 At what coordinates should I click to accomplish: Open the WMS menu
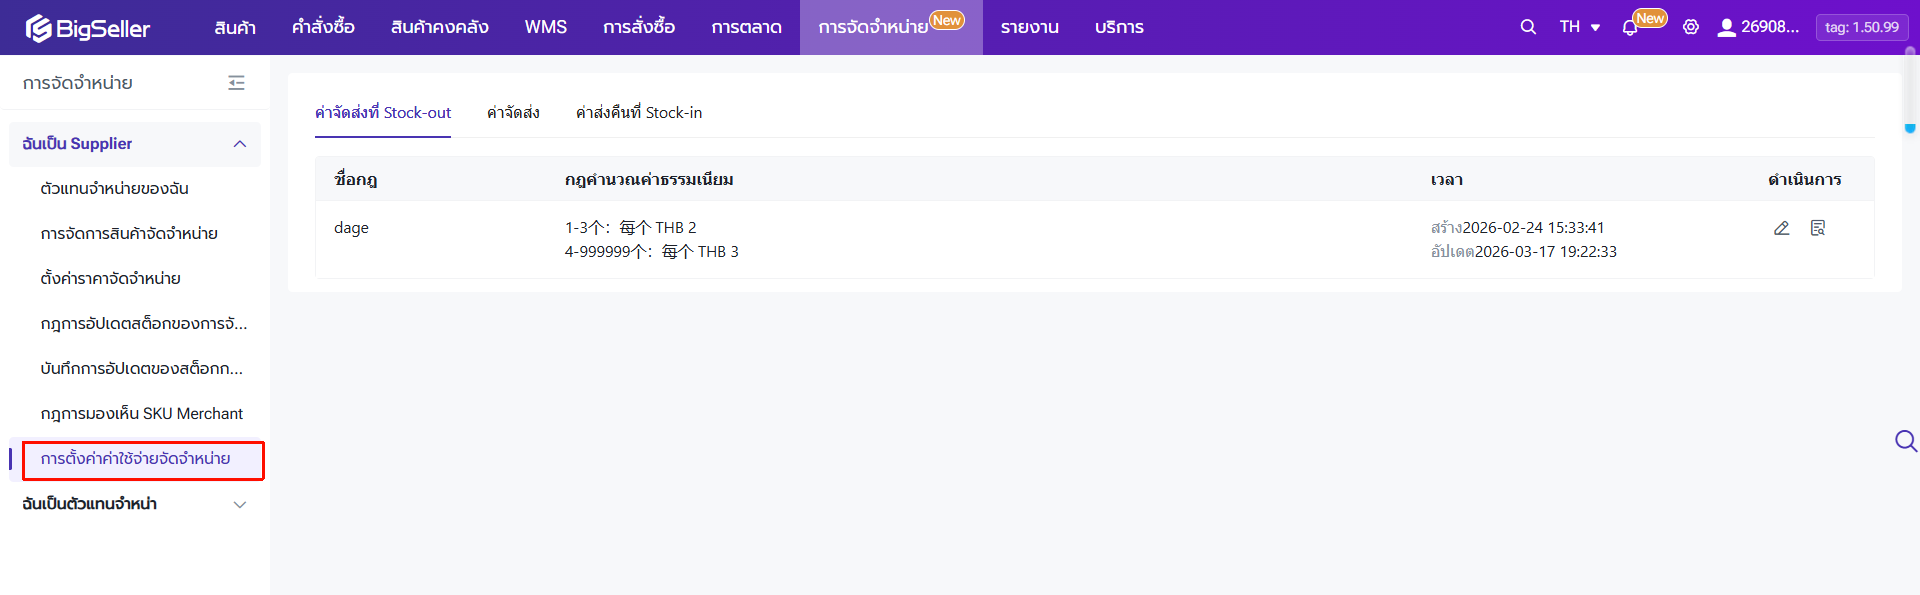[x=545, y=27]
